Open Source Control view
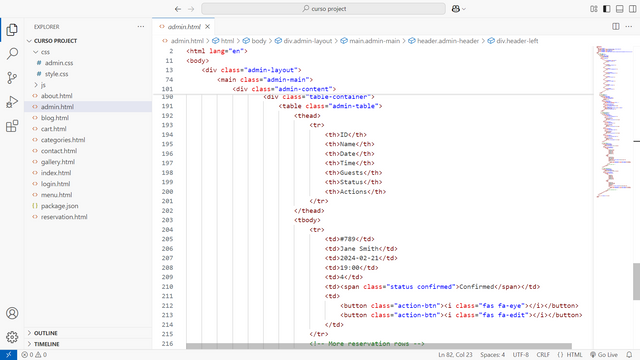The height and width of the screenshot is (360, 640). click(12, 78)
